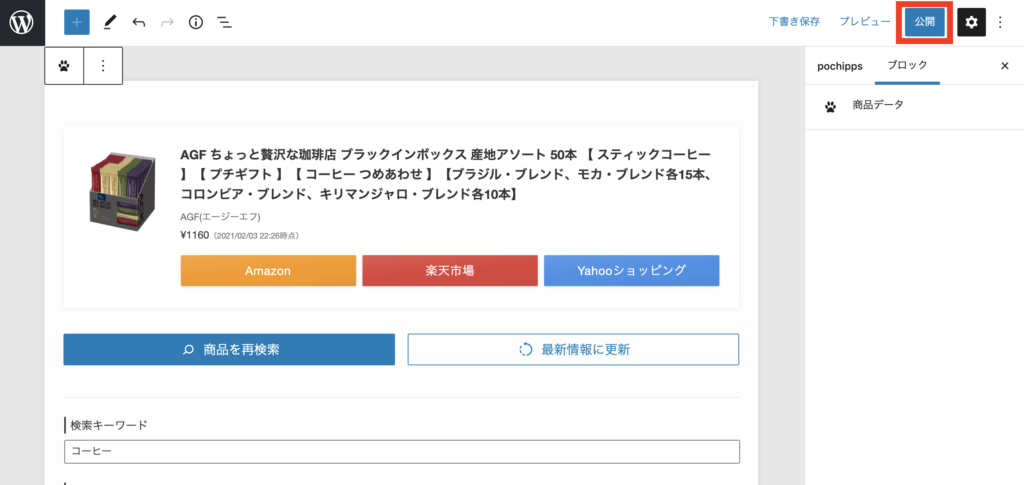Click the 下書き保存 link
The image size is (1024, 485).
click(x=794, y=22)
